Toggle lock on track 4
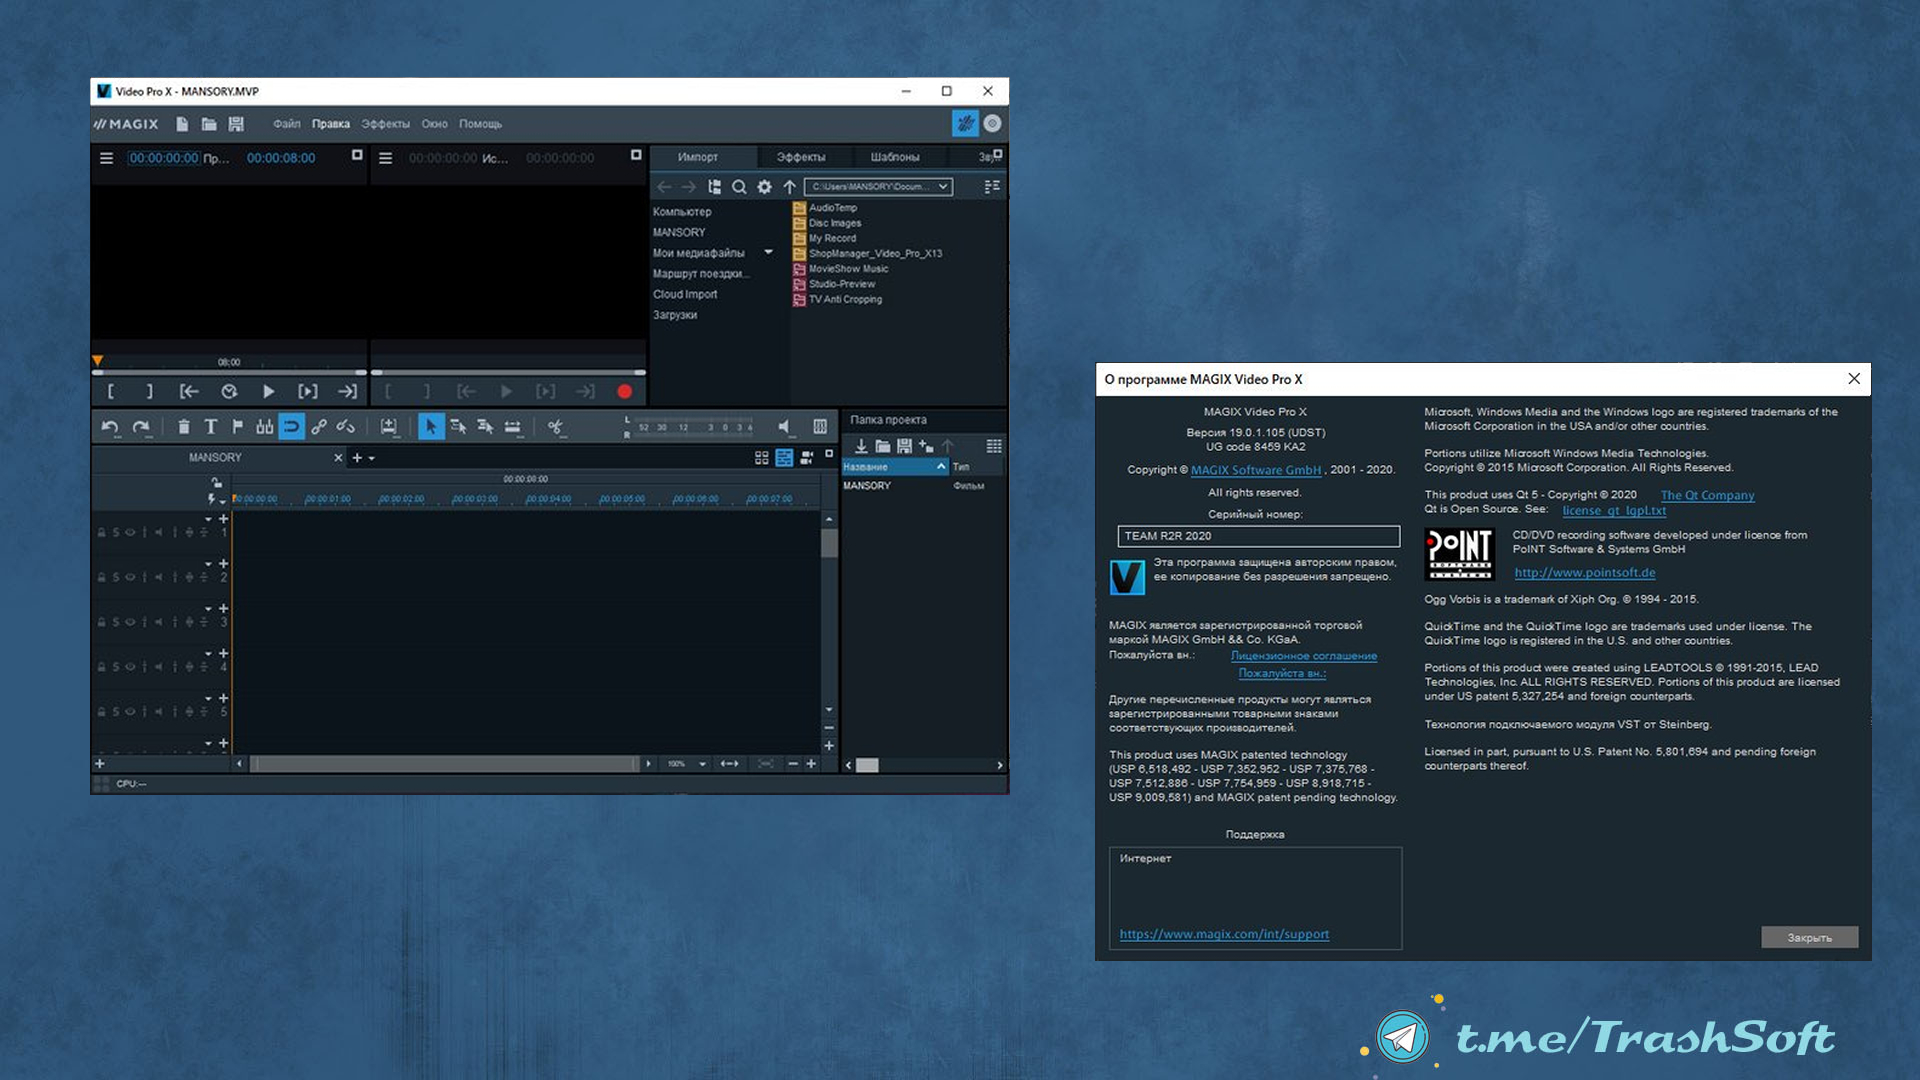Viewport: 1920px width, 1080px height. 101,667
